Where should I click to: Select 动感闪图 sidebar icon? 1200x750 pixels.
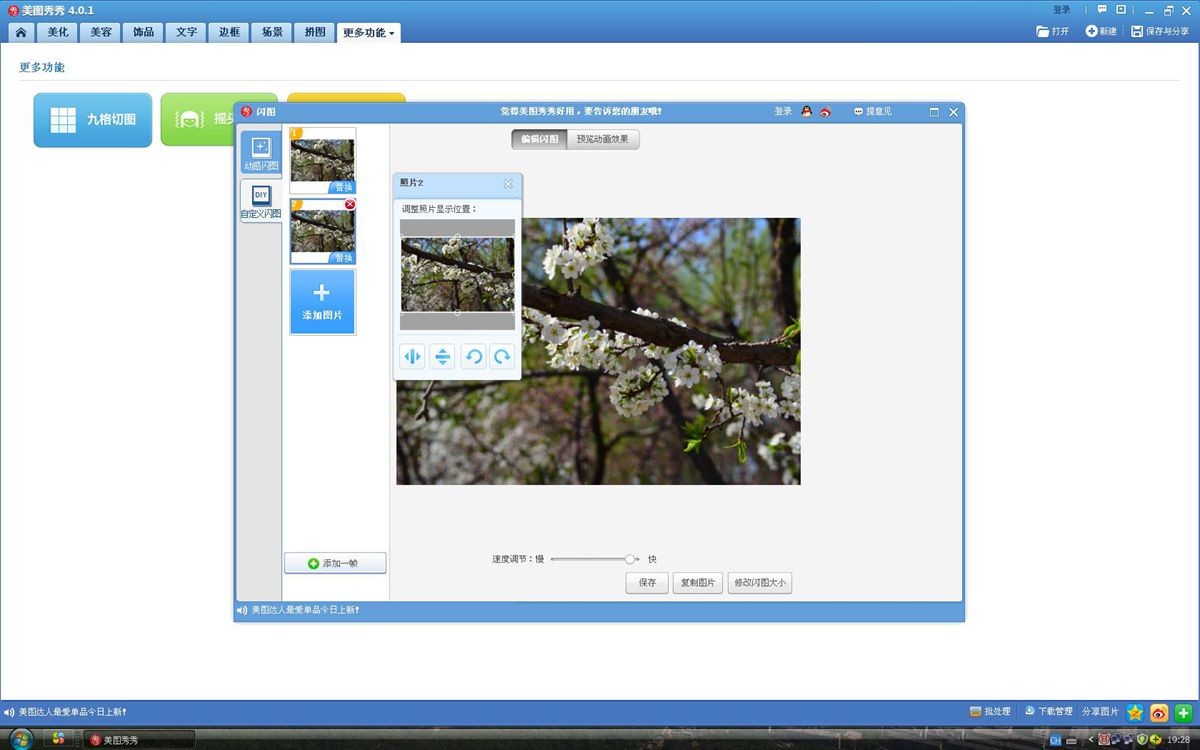coord(261,153)
